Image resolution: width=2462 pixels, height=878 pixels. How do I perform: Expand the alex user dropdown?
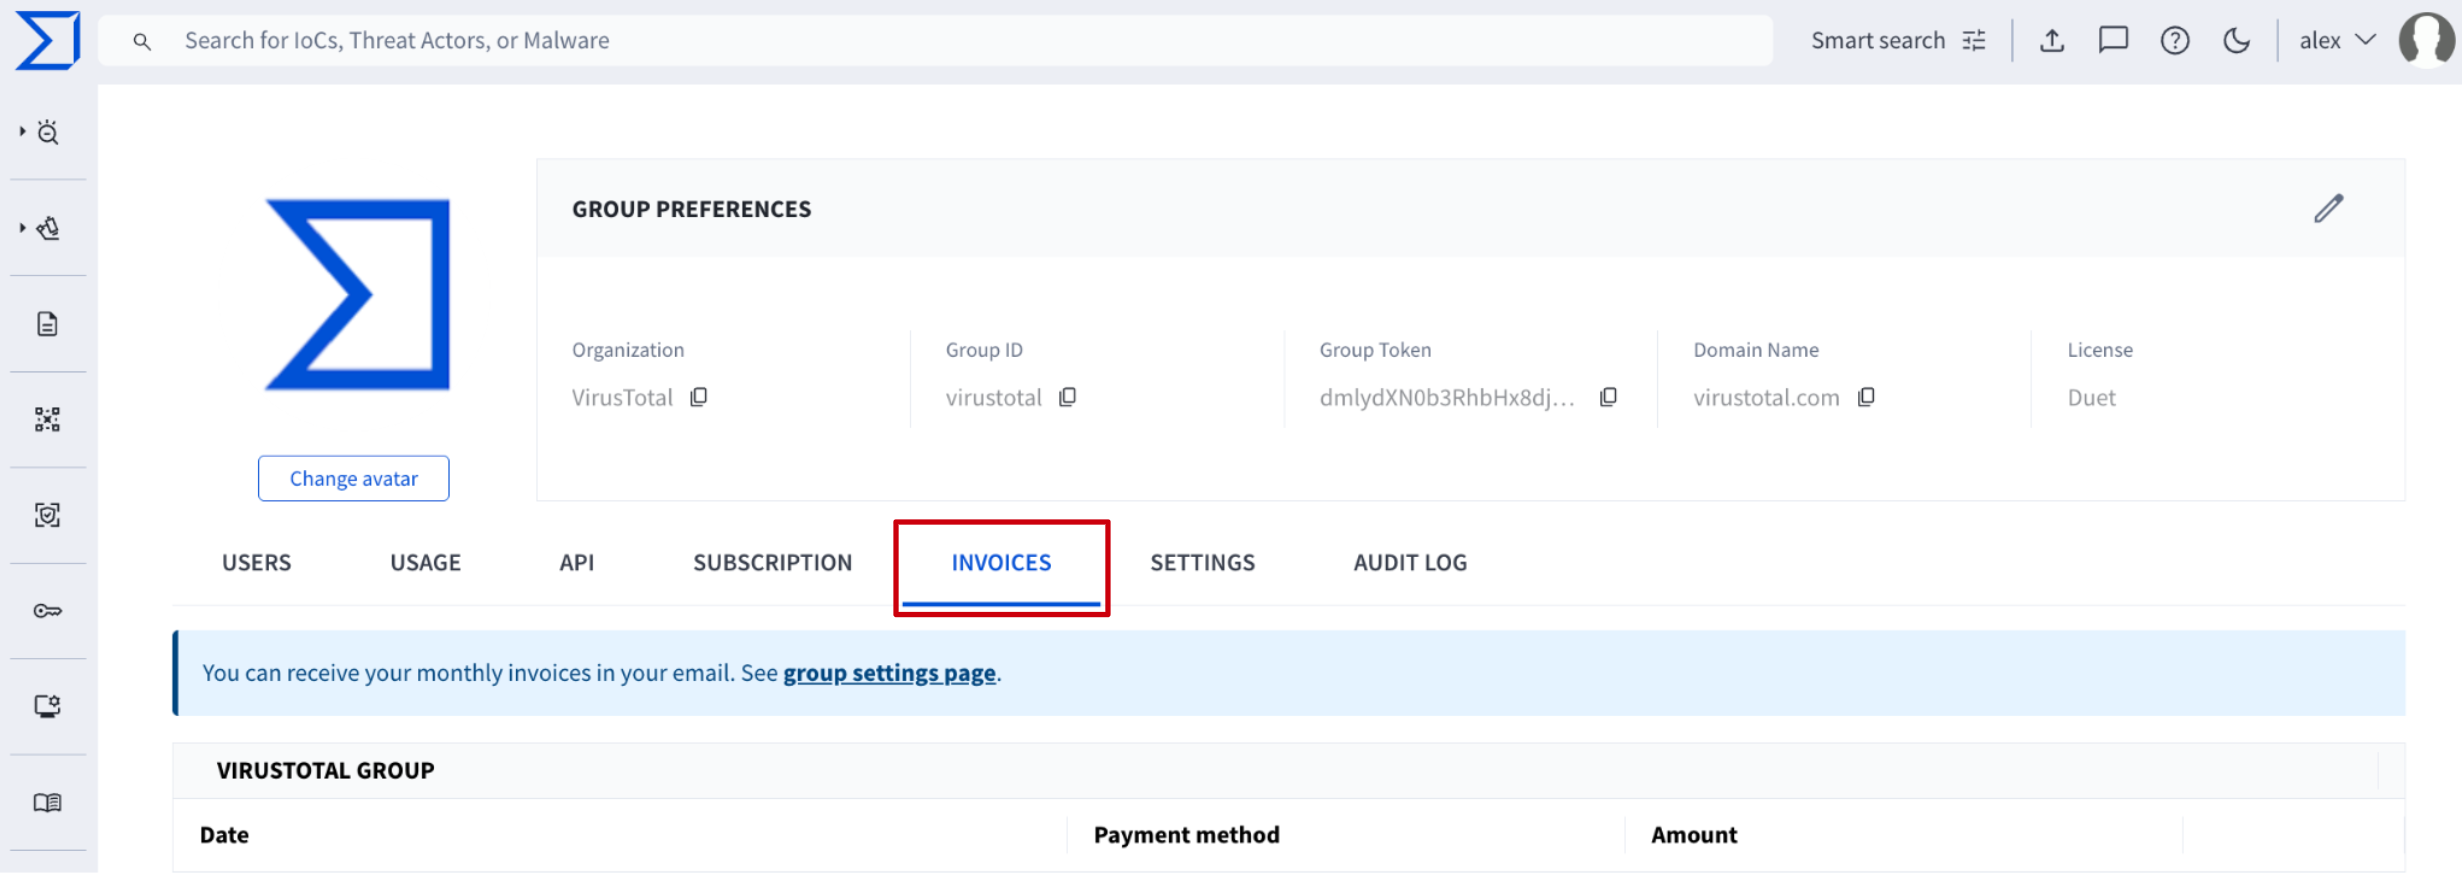(2337, 40)
